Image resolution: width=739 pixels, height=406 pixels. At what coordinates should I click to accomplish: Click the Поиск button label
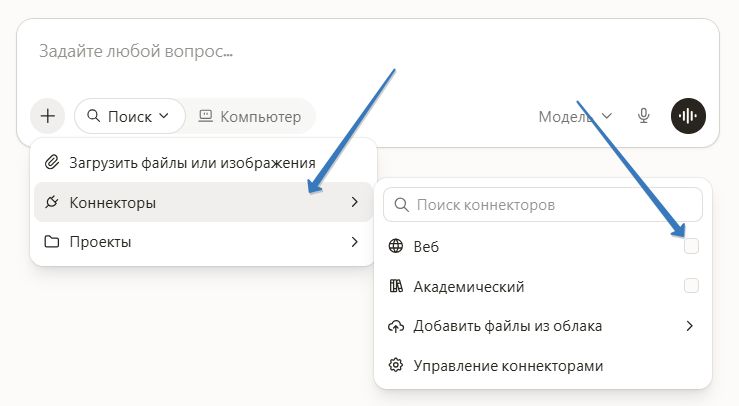[130, 116]
